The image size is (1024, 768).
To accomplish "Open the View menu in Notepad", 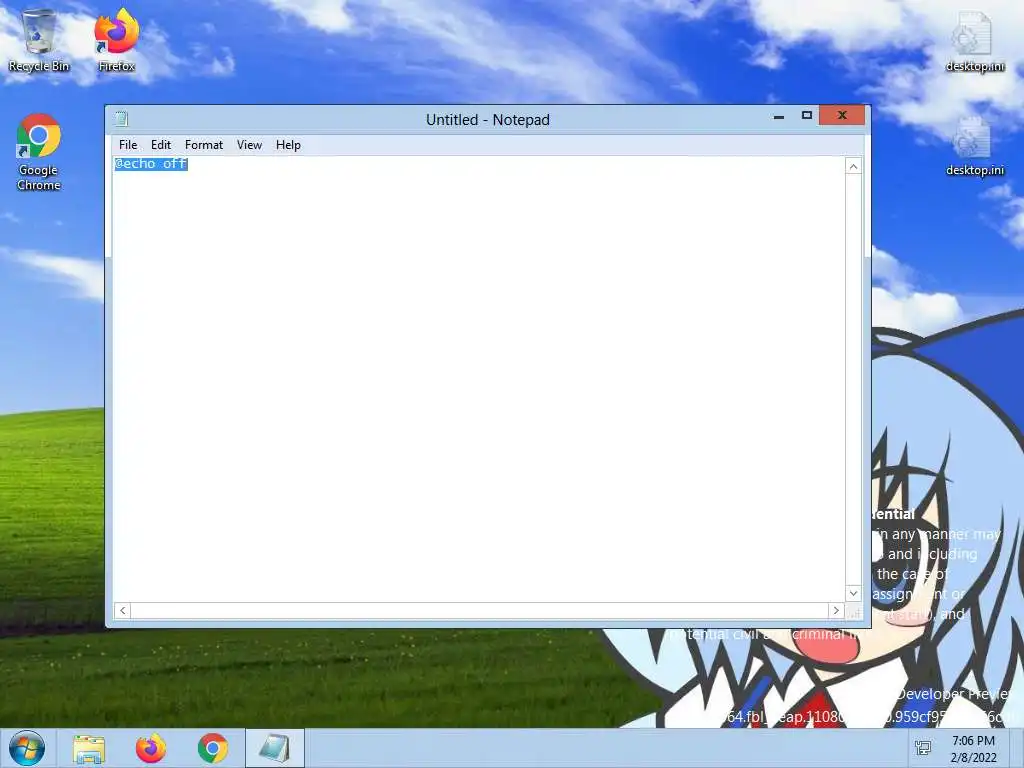I will coord(249,145).
